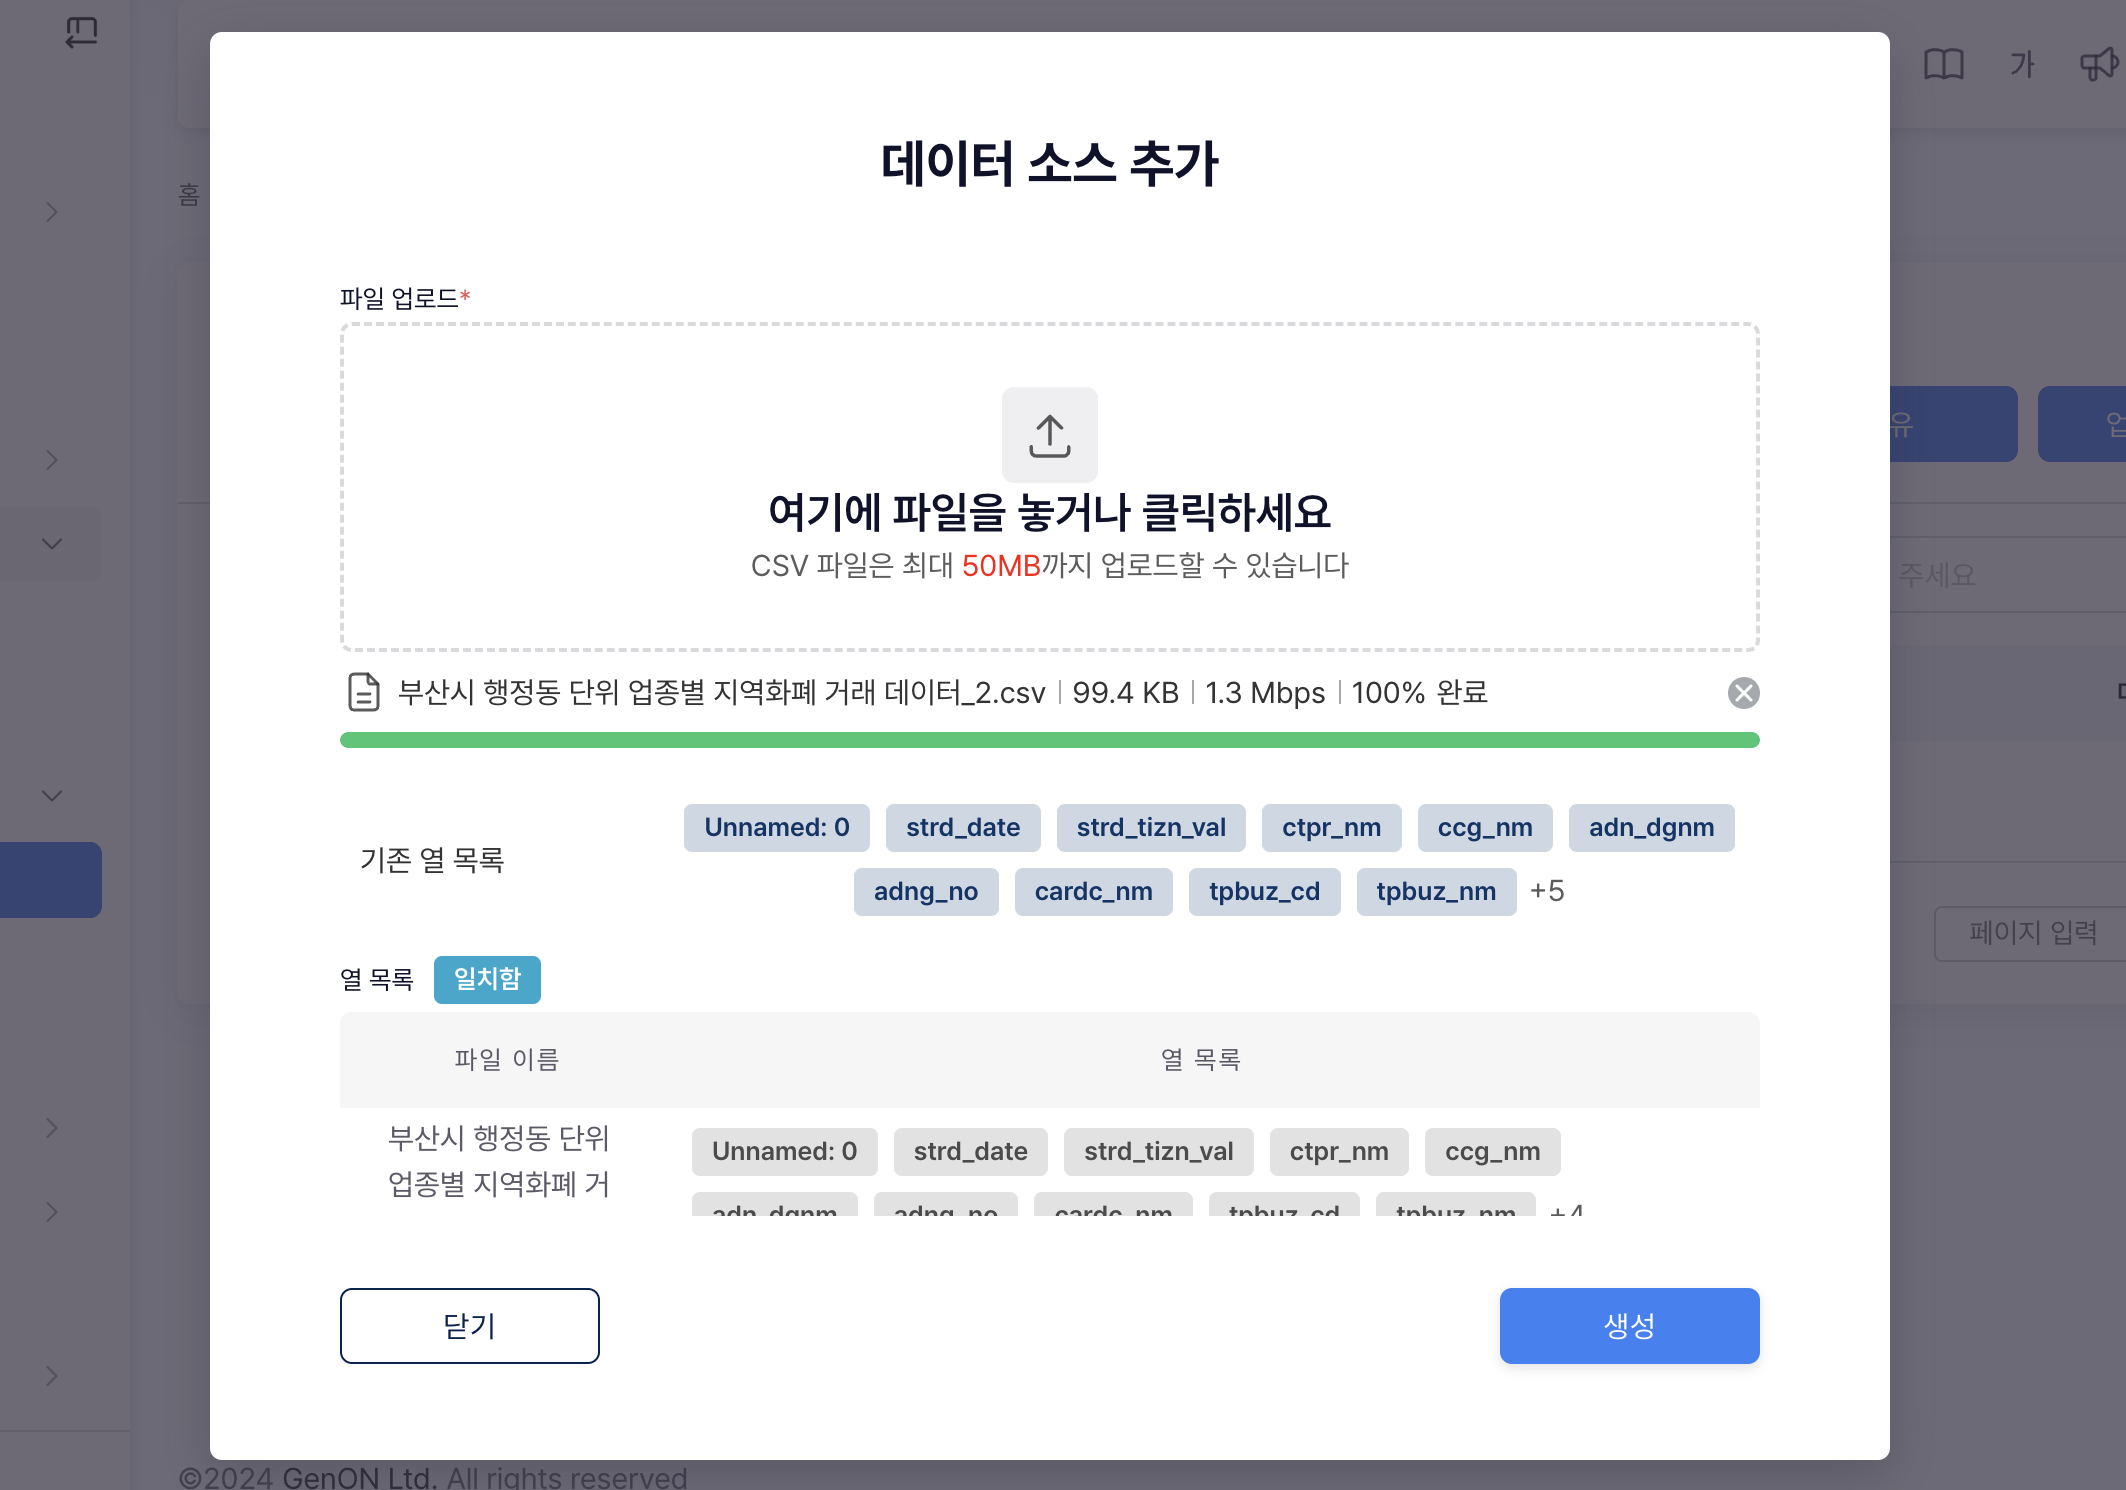This screenshot has width=2126, height=1490.
Task: Select the Unnamed: 0 existing column tag
Action: (x=776, y=828)
